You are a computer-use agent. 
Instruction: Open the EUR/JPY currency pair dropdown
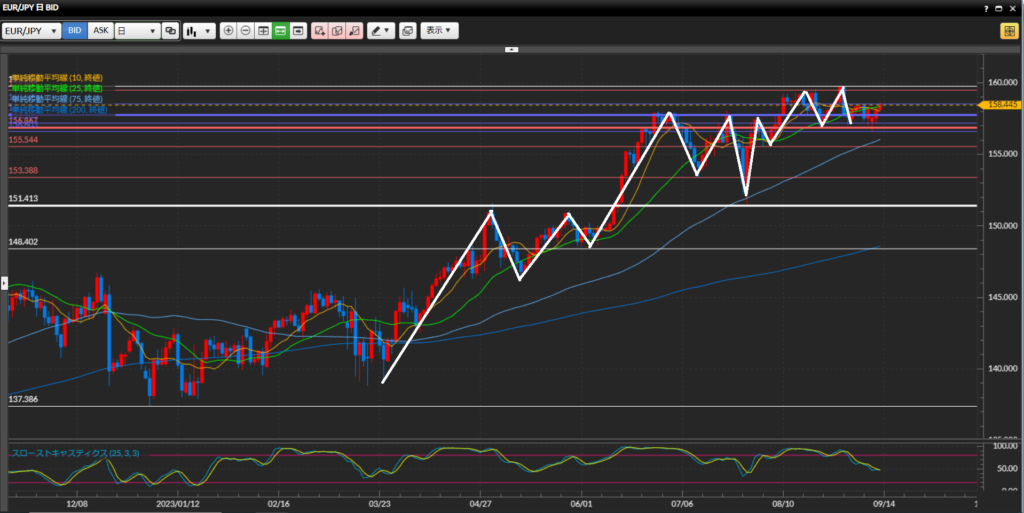32,31
